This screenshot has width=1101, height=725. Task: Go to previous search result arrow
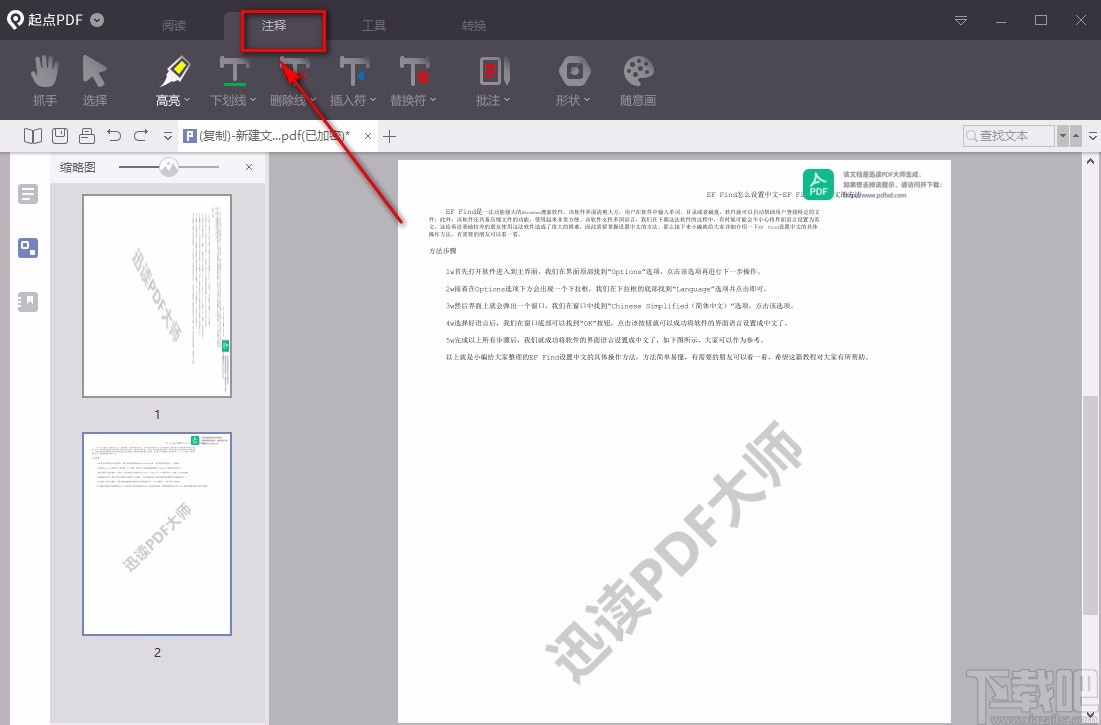click(1075, 135)
